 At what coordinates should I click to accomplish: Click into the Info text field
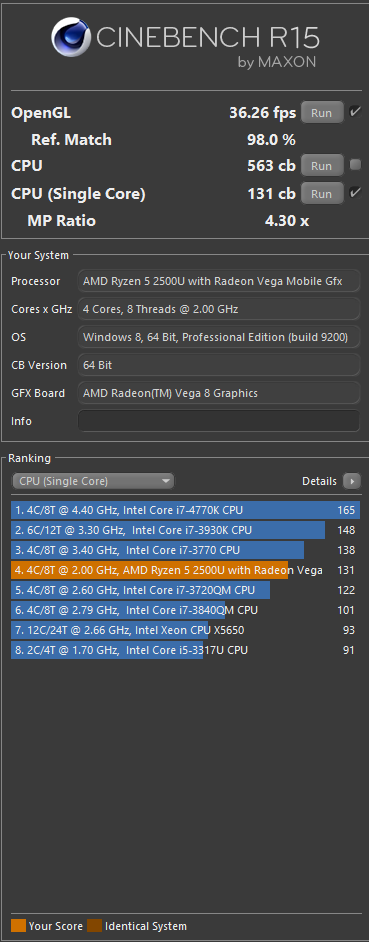pos(219,421)
